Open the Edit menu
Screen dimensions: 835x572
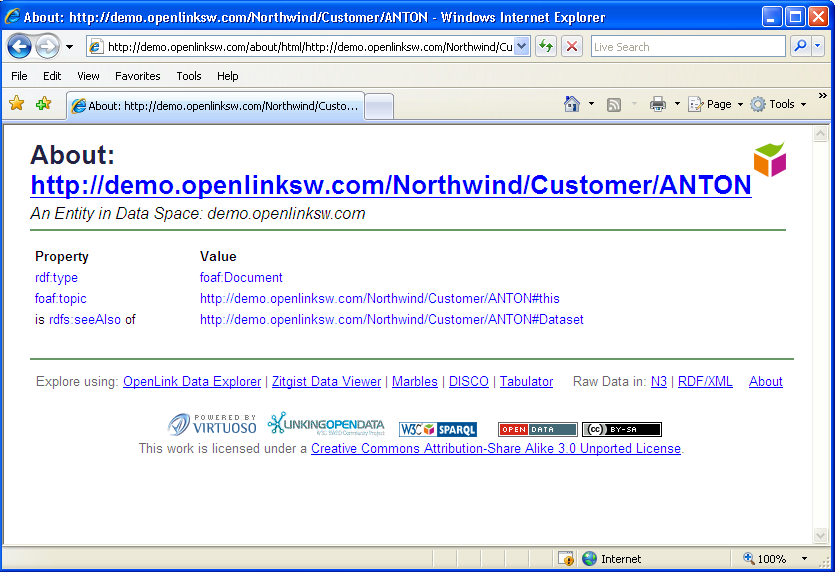coord(52,76)
